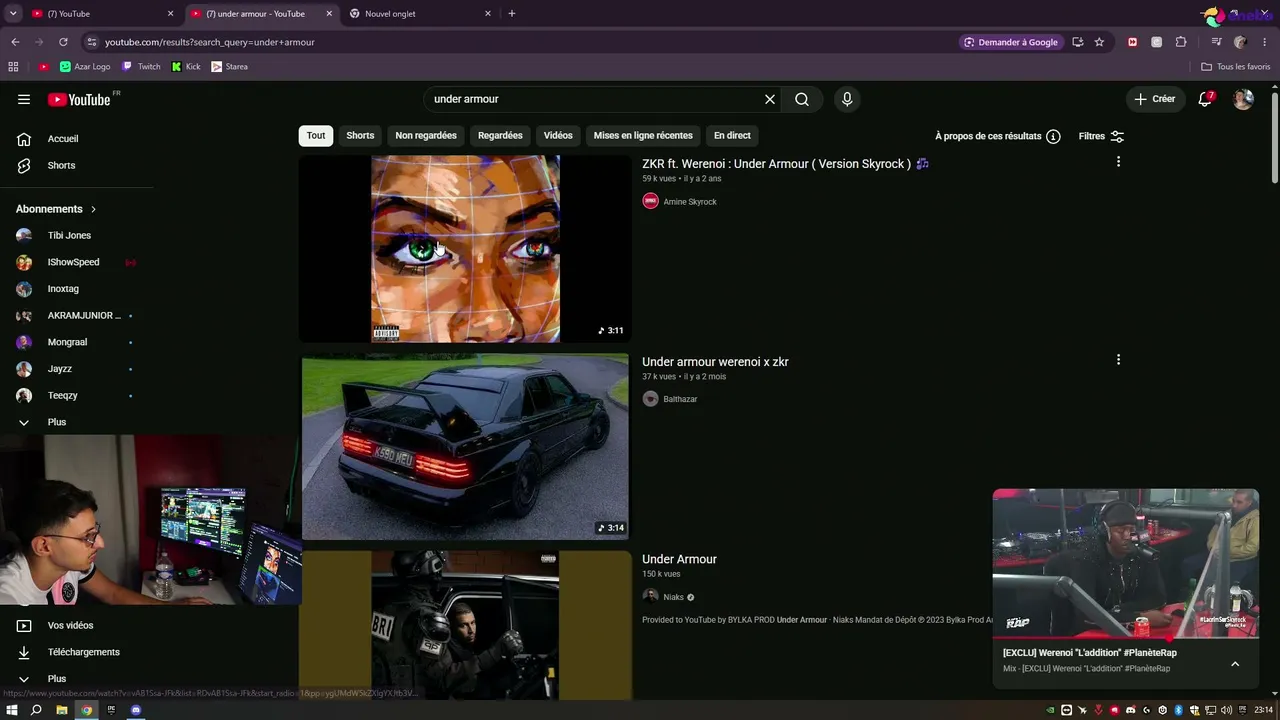Open the site information icon in address bar

(92, 42)
